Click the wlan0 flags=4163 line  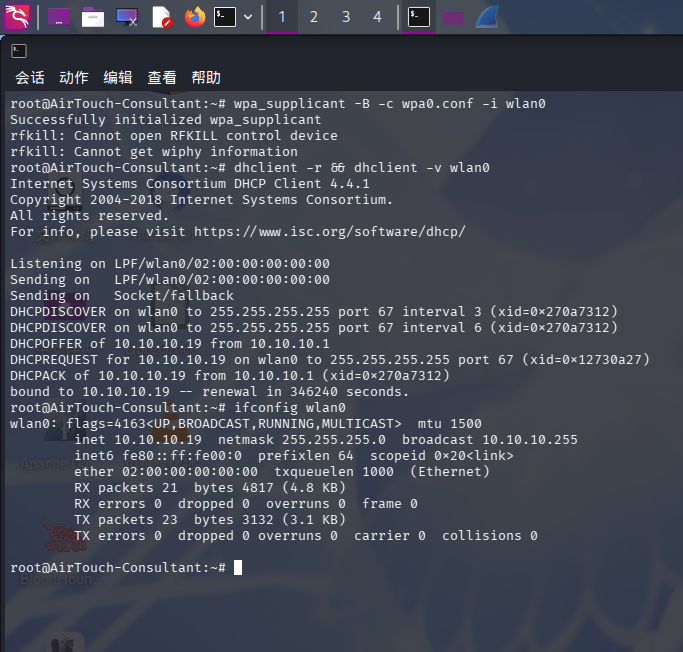point(246,424)
